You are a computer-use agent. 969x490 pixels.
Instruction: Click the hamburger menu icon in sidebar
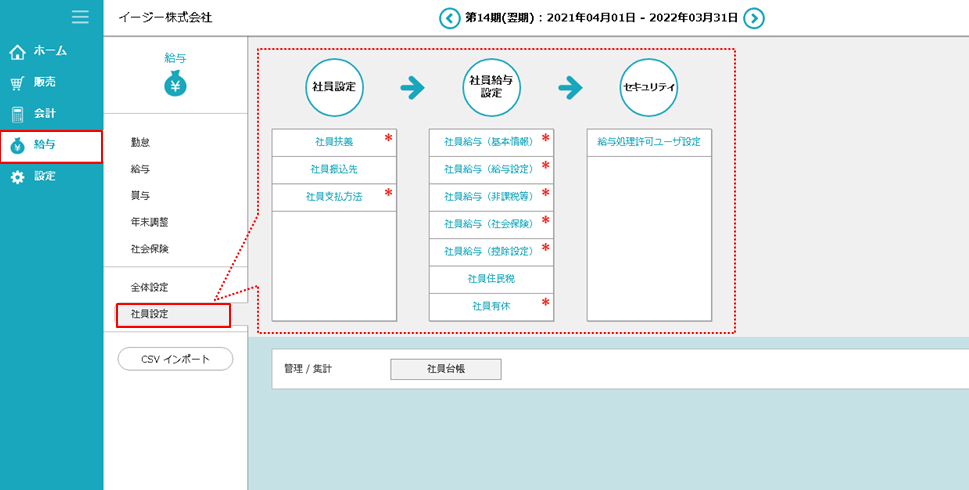80,17
